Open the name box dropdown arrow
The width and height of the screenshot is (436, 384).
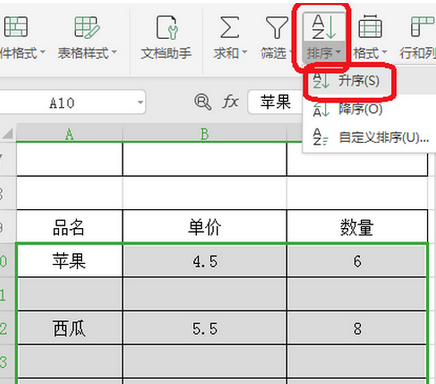coord(140,102)
